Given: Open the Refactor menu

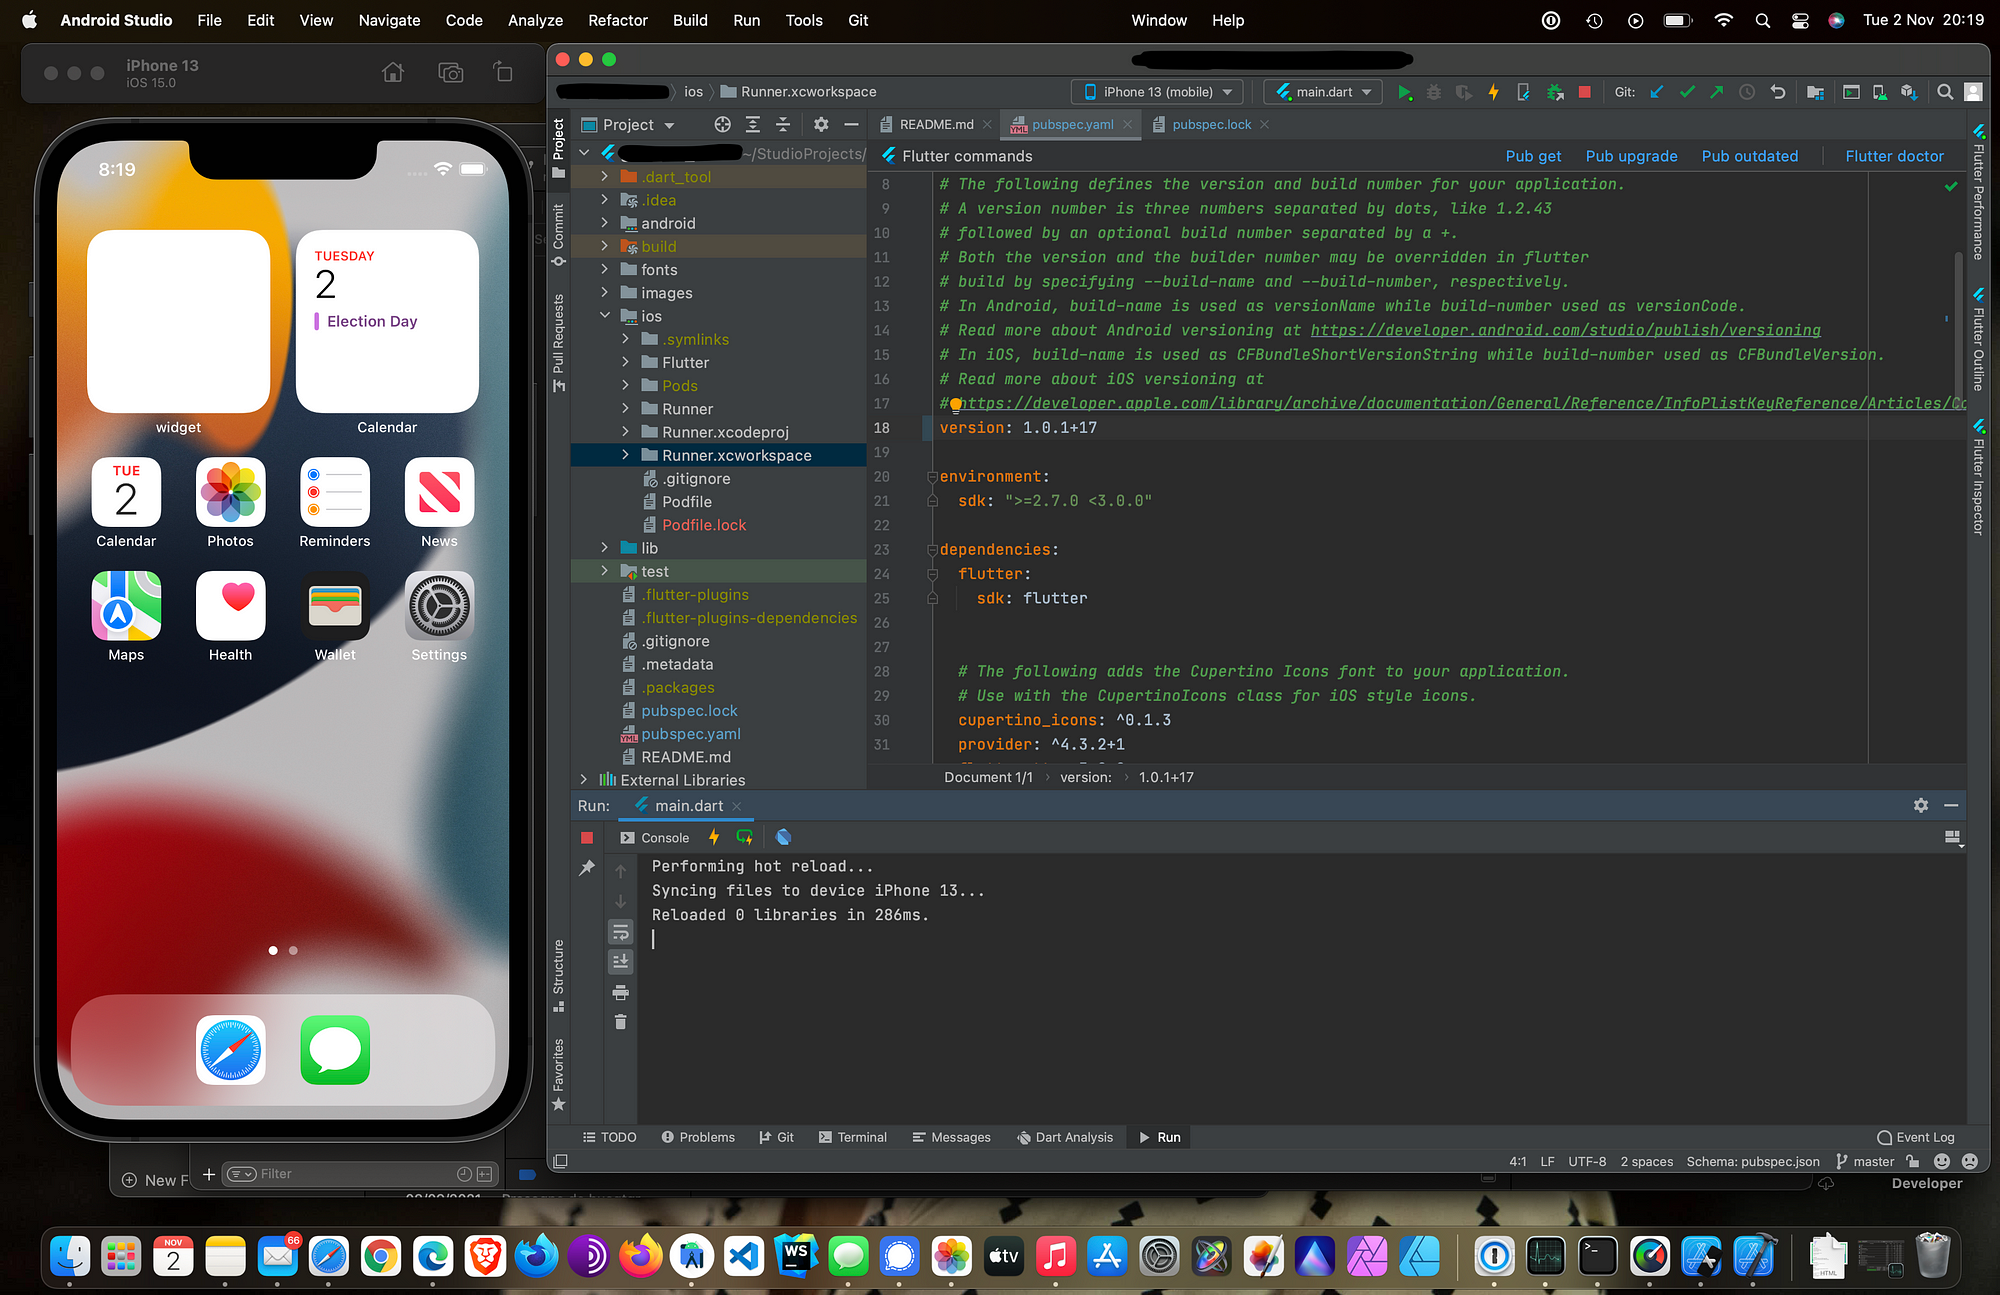Looking at the screenshot, I should [617, 20].
